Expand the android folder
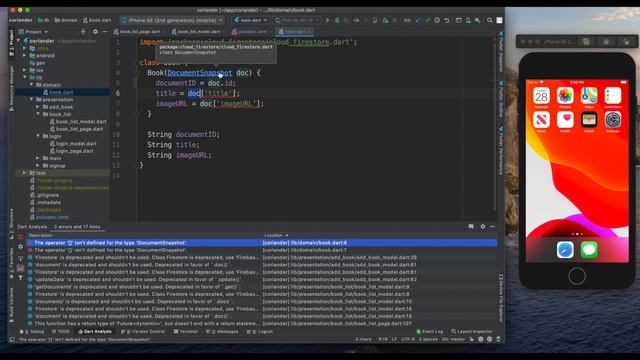 pos(25,56)
